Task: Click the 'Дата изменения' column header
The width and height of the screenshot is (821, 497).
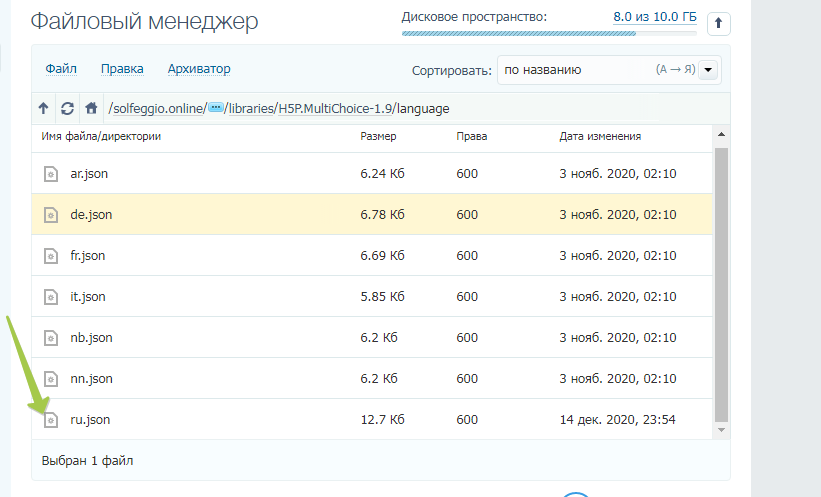Action: (600, 137)
